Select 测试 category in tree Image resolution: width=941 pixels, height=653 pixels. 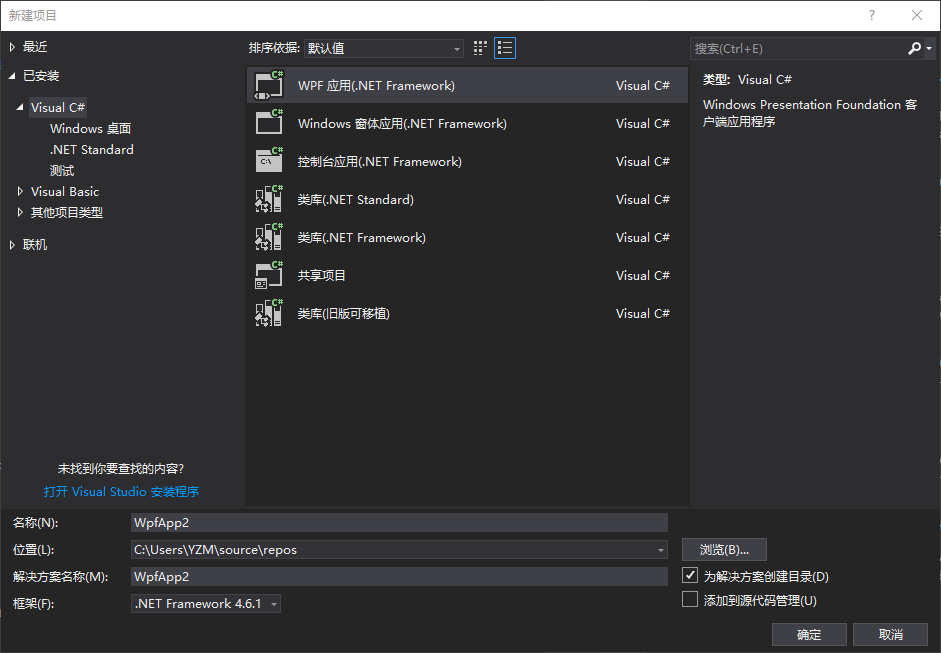point(62,170)
